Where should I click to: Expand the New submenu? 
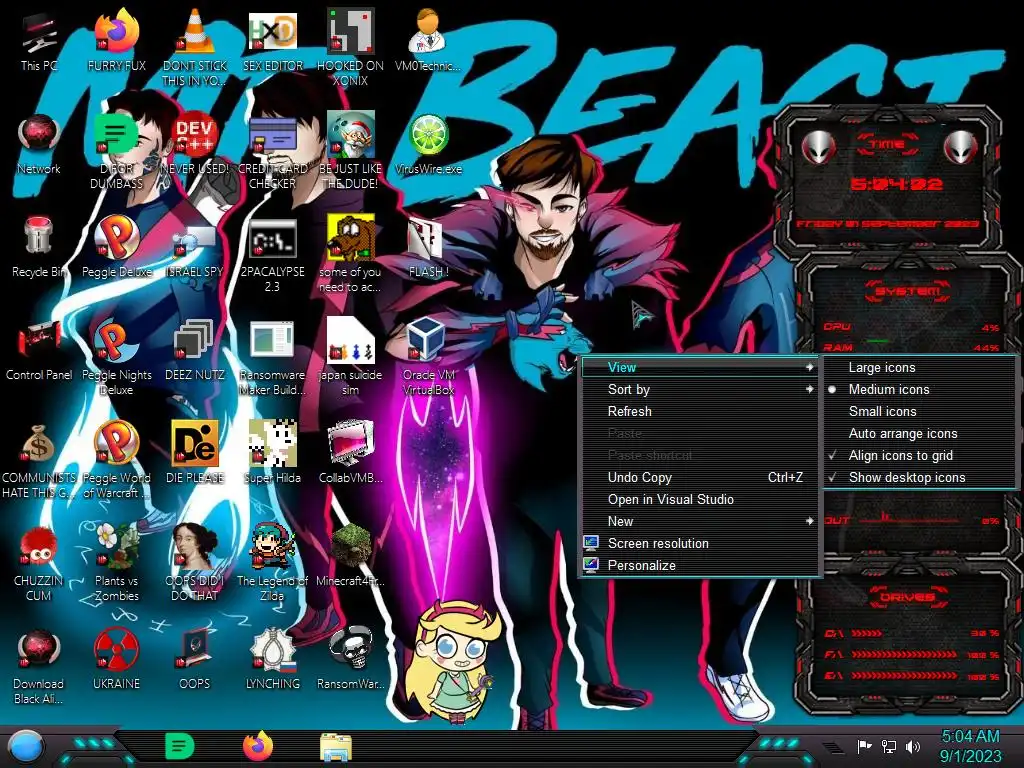pos(700,522)
